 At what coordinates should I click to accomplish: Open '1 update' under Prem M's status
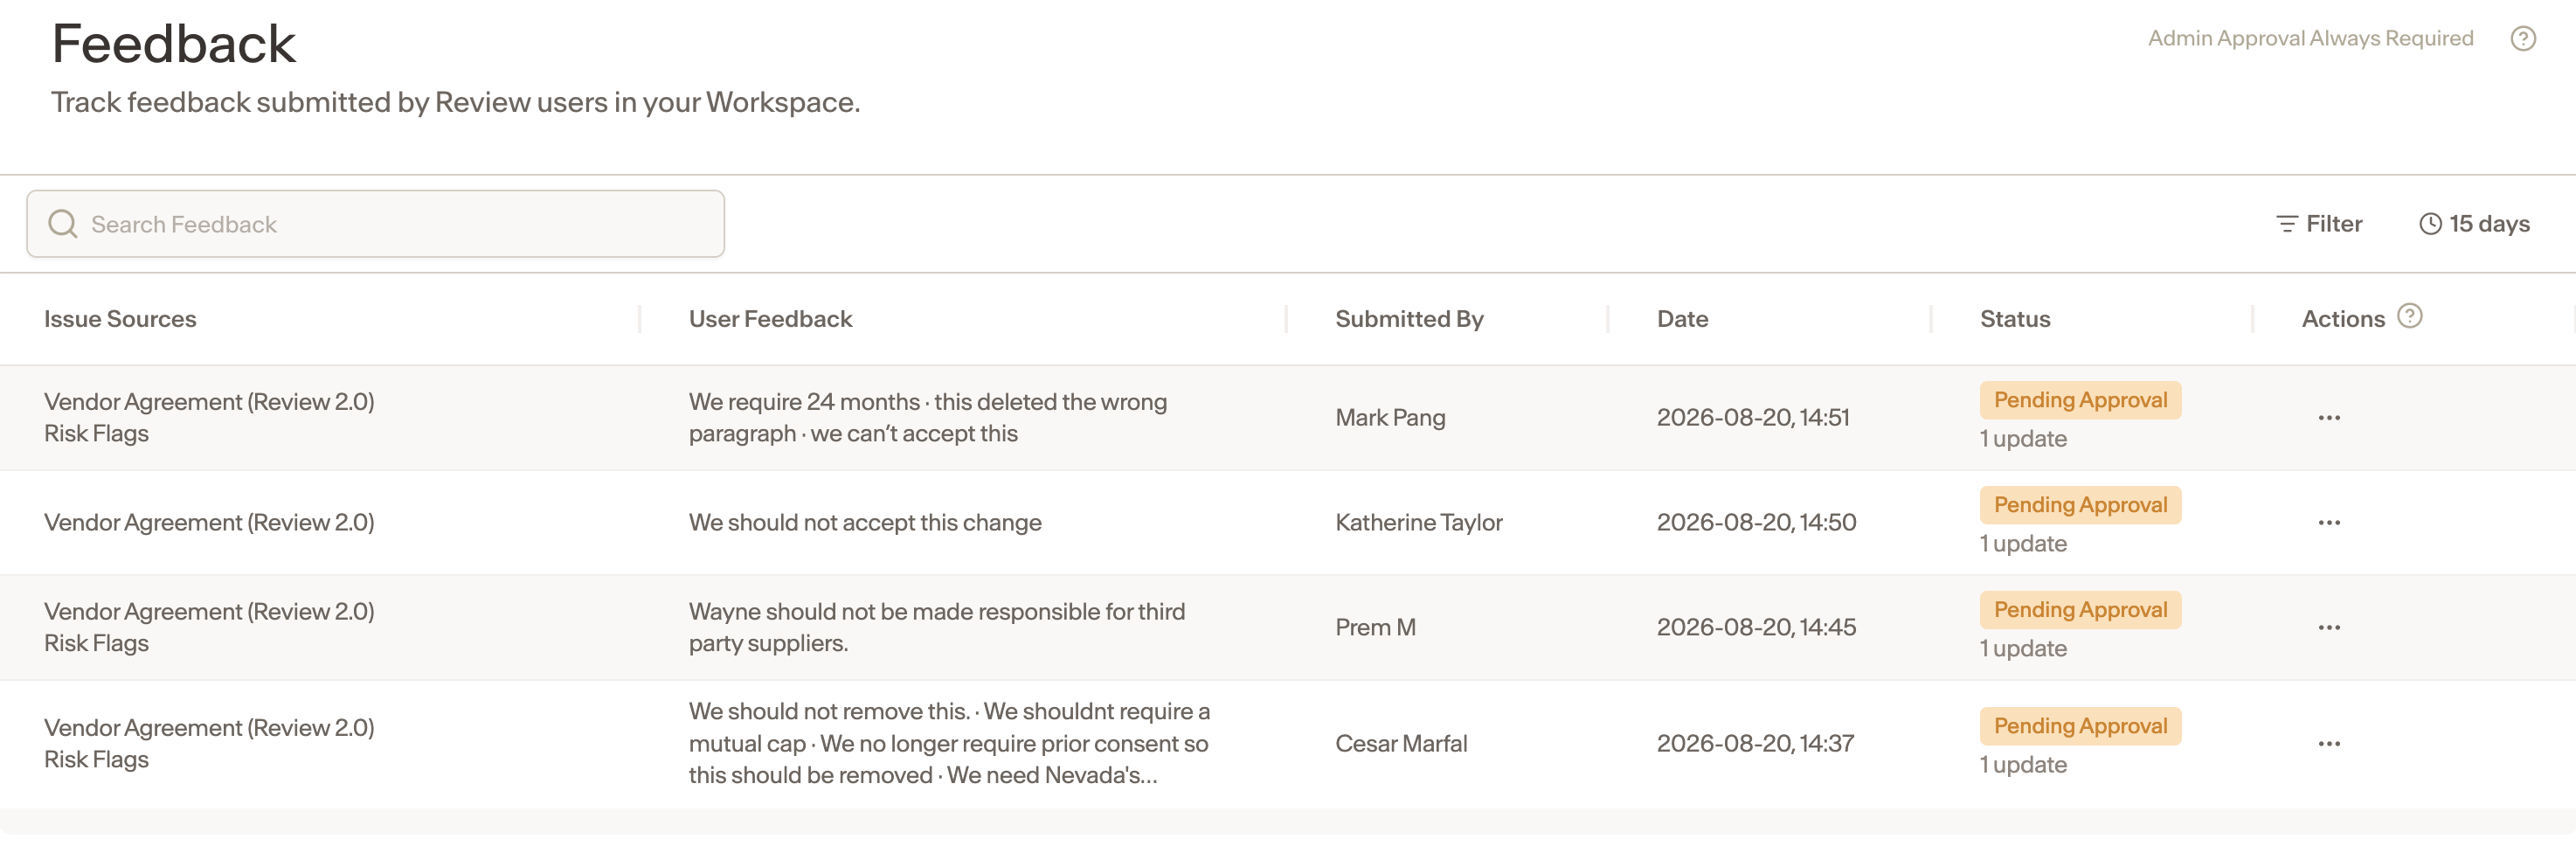click(x=2023, y=649)
